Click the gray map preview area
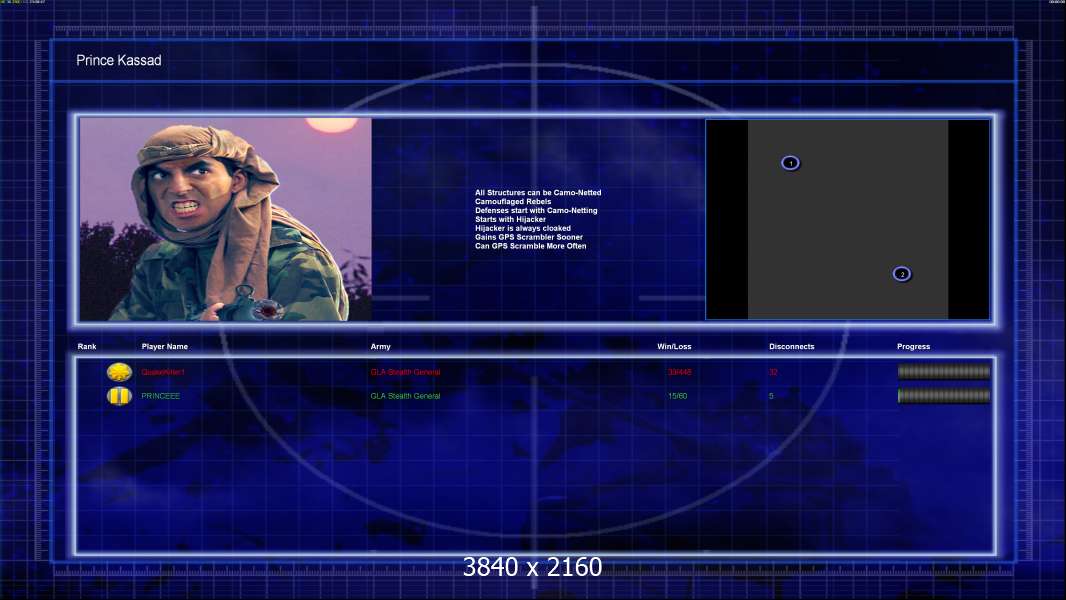This screenshot has height=600, width=1066. pyautogui.click(x=848, y=219)
